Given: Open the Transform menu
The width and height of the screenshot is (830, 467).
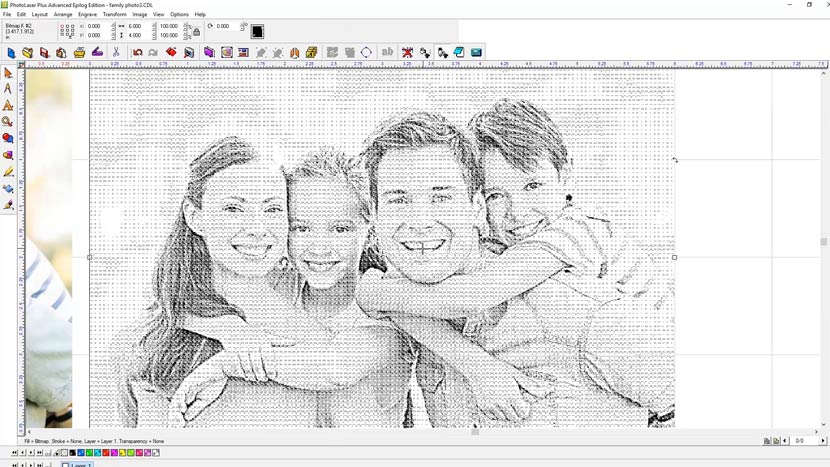Looking at the screenshot, I should point(115,15).
